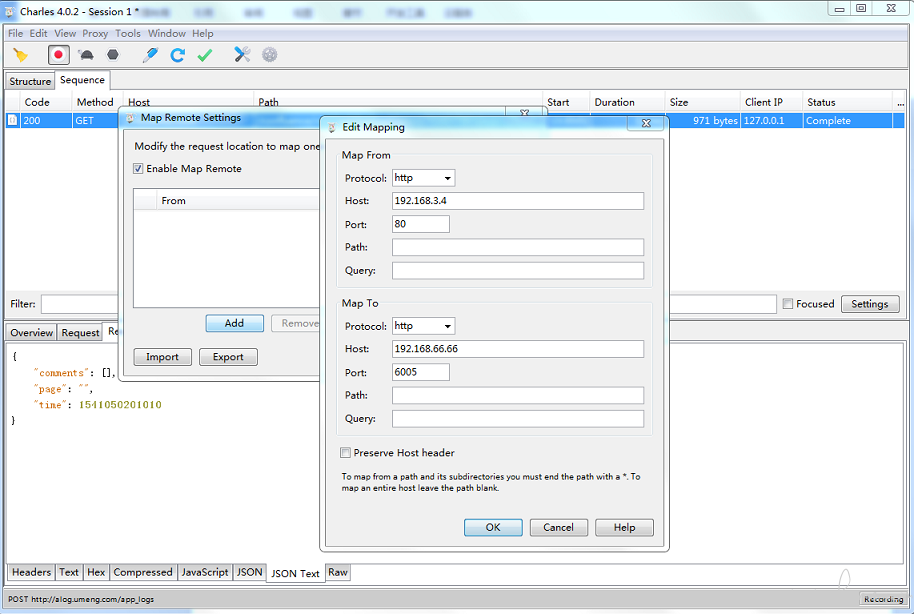Repeat the request with the refresh icon
Screen dimensions: 914x614
click(x=178, y=55)
